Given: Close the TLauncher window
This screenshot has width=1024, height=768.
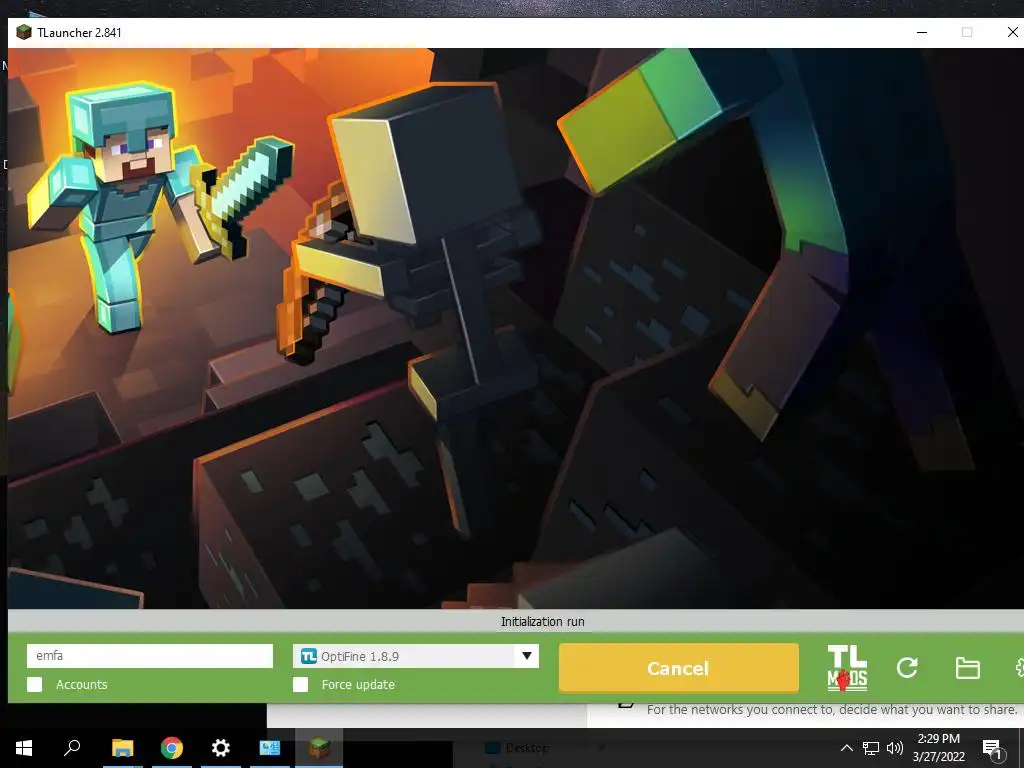Looking at the screenshot, I should pos(1012,32).
